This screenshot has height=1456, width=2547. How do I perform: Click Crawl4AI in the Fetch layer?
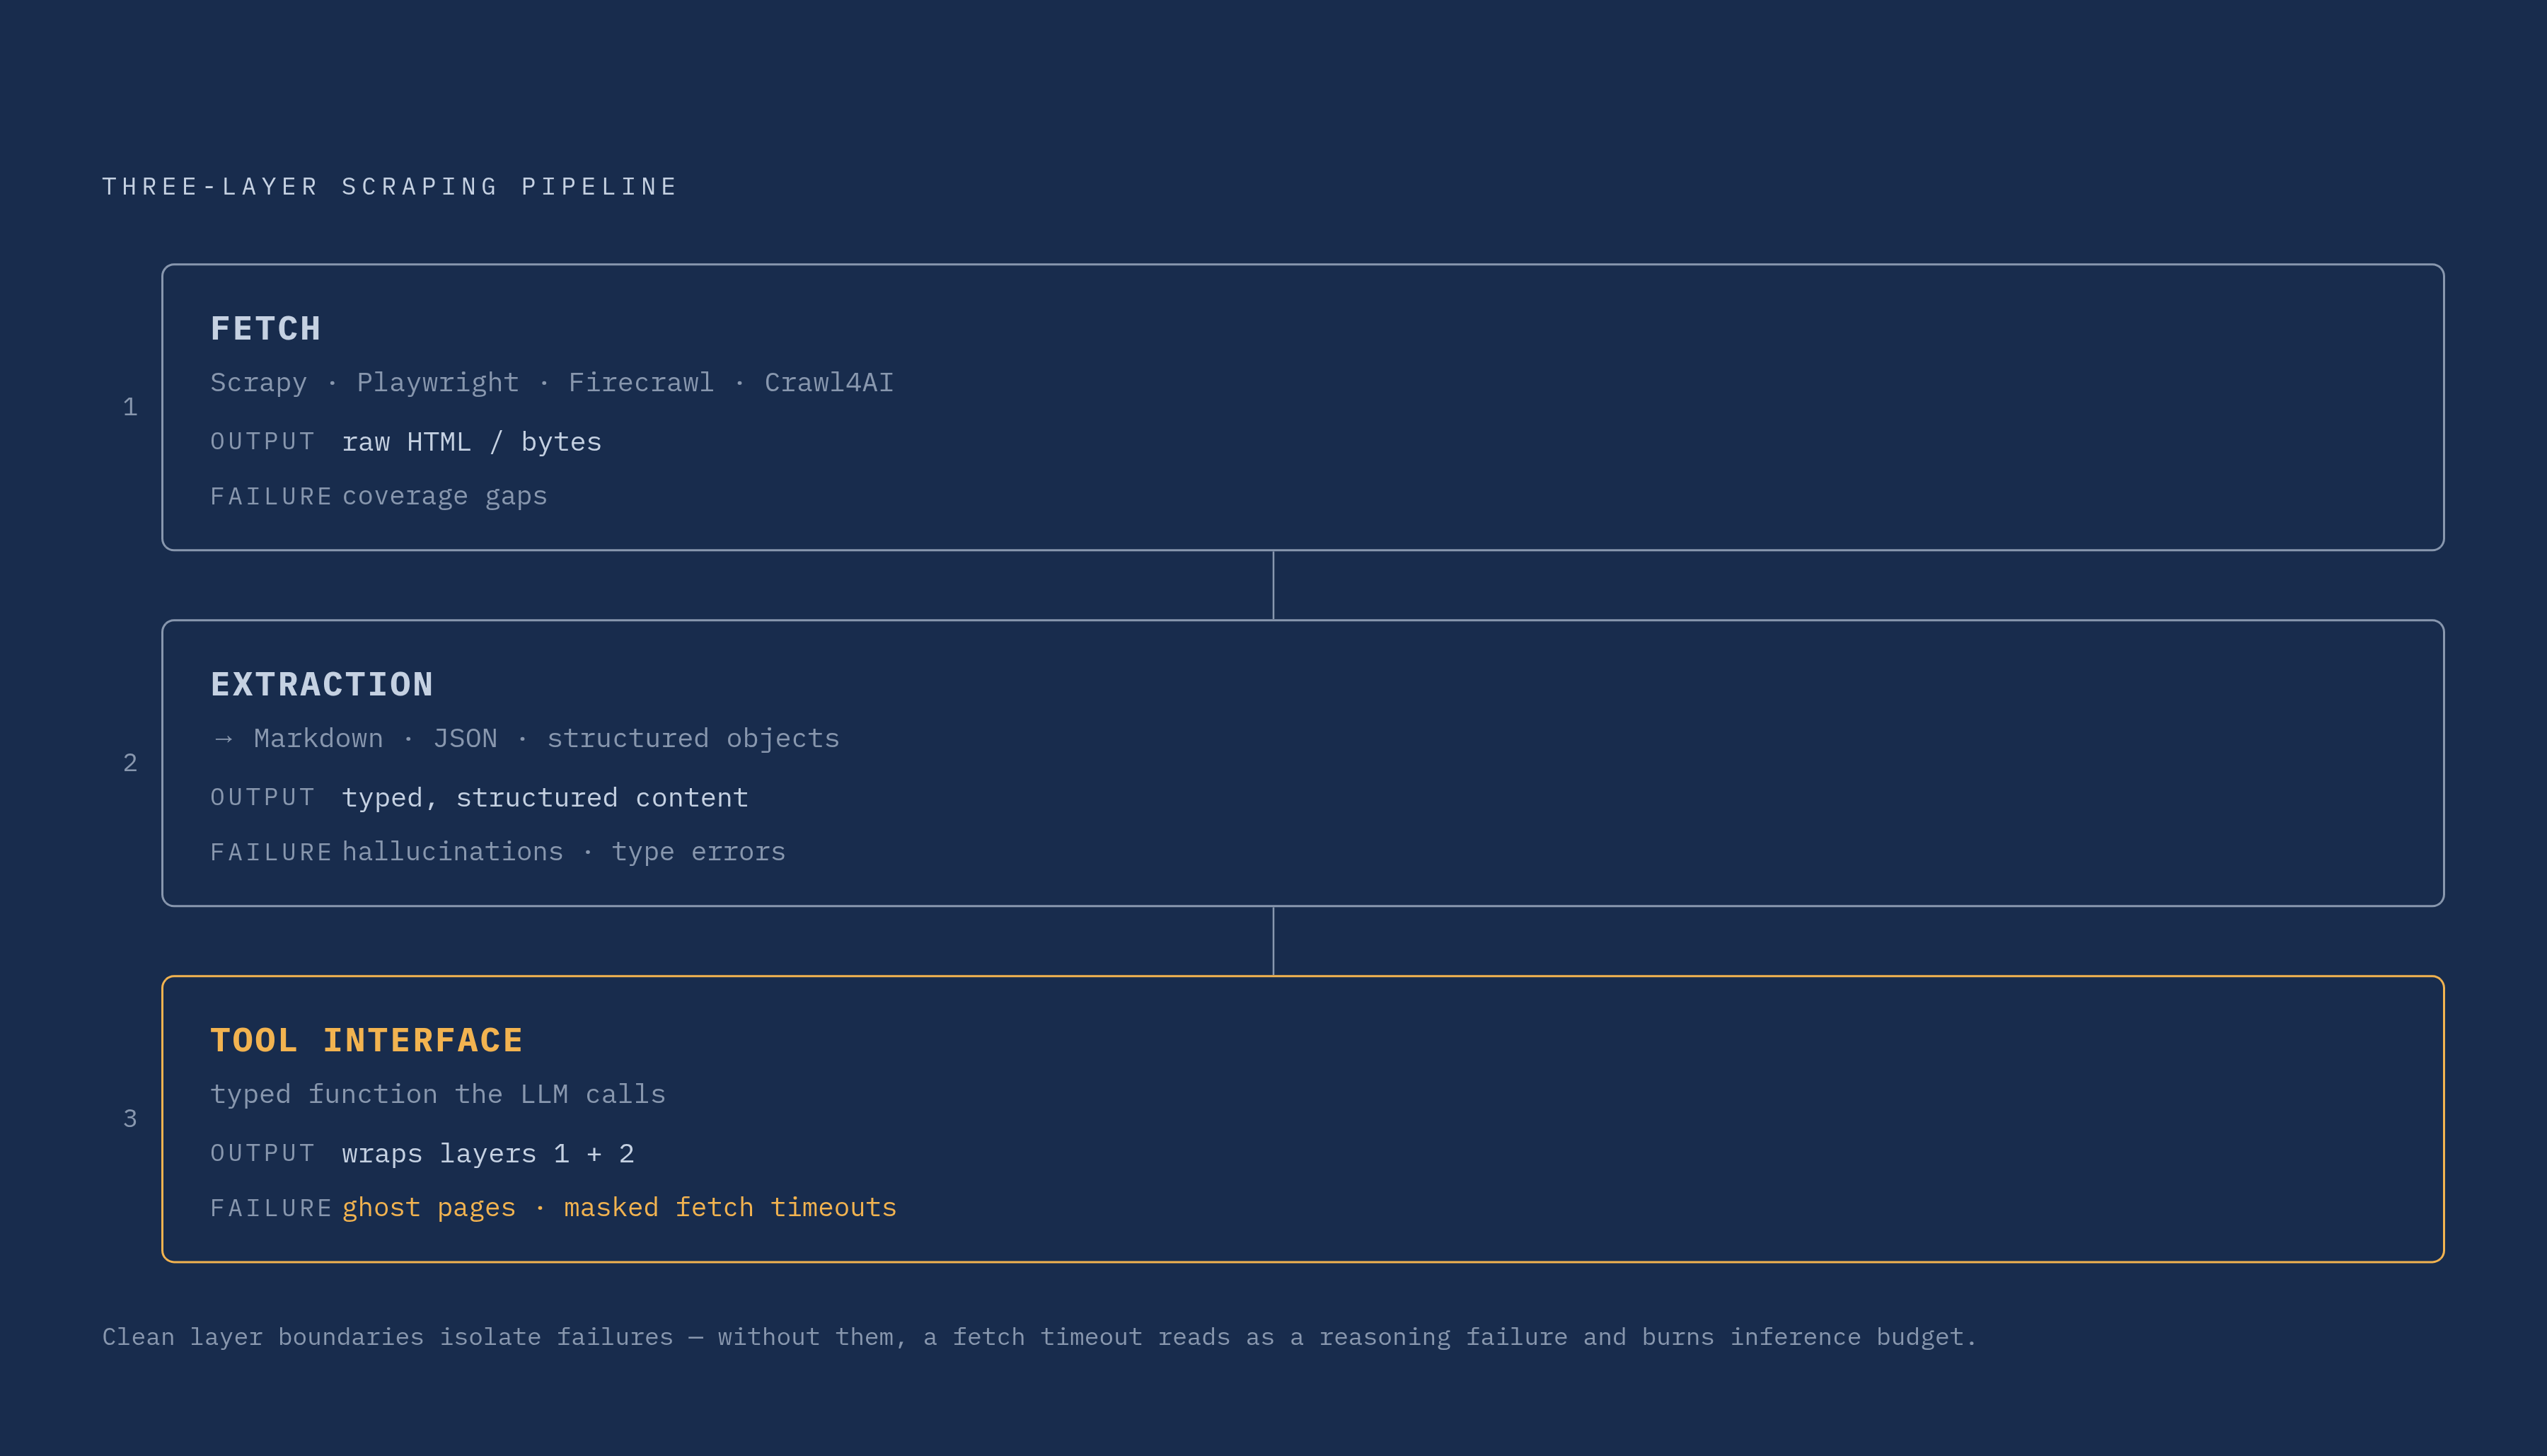coord(829,383)
